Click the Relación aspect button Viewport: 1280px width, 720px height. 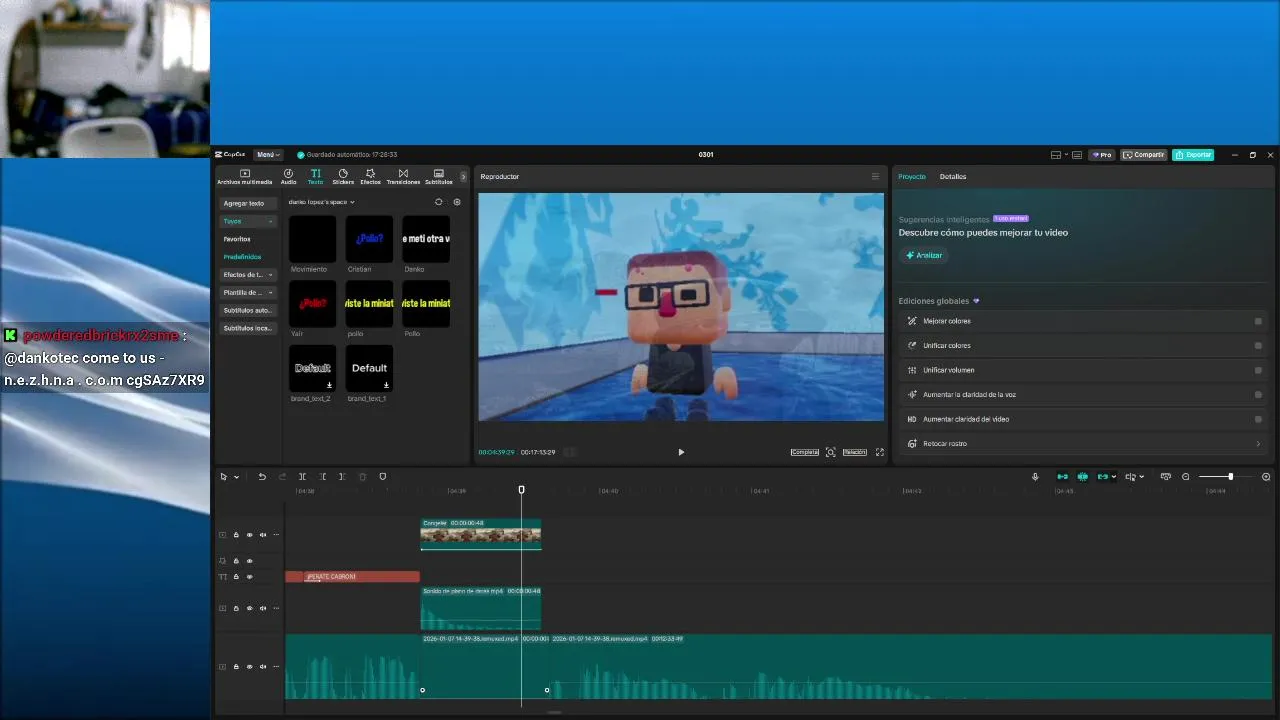click(x=855, y=452)
